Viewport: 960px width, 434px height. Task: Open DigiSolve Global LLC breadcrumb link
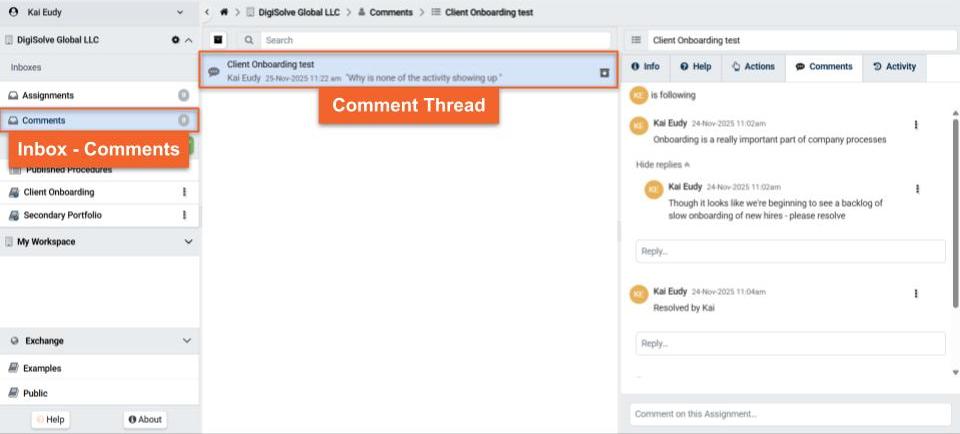[x=298, y=12]
